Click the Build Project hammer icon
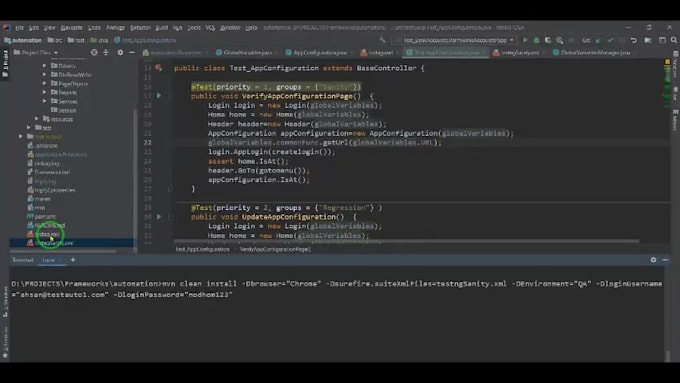 click(382, 40)
